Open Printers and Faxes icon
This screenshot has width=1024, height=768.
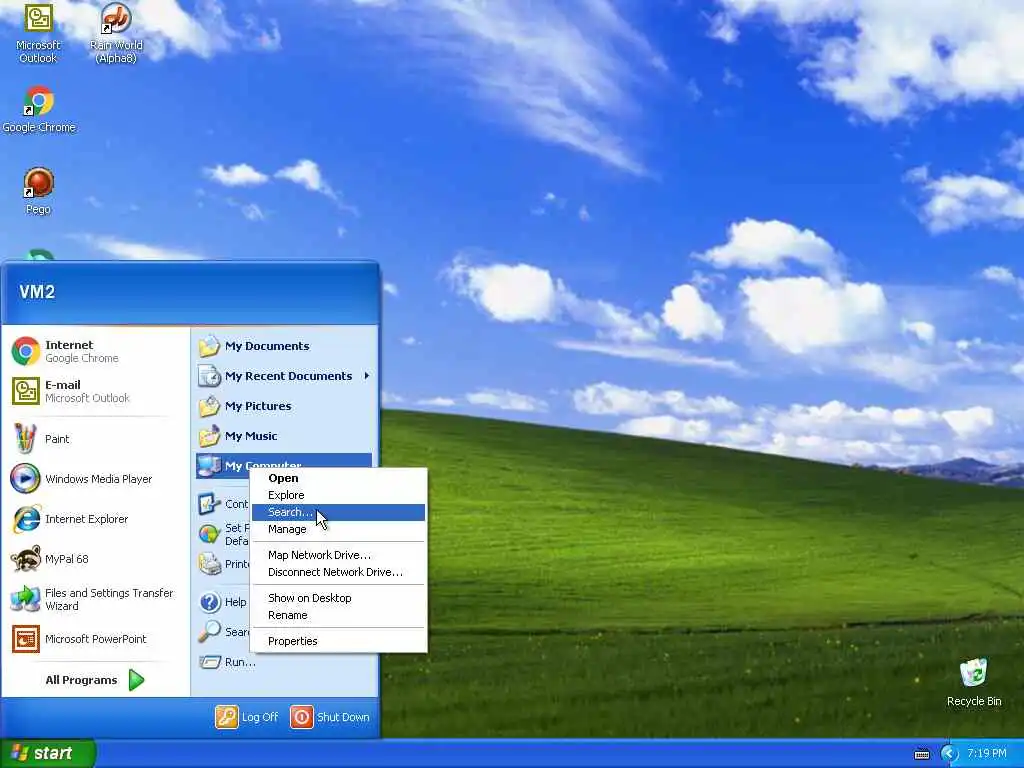click(x=209, y=564)
